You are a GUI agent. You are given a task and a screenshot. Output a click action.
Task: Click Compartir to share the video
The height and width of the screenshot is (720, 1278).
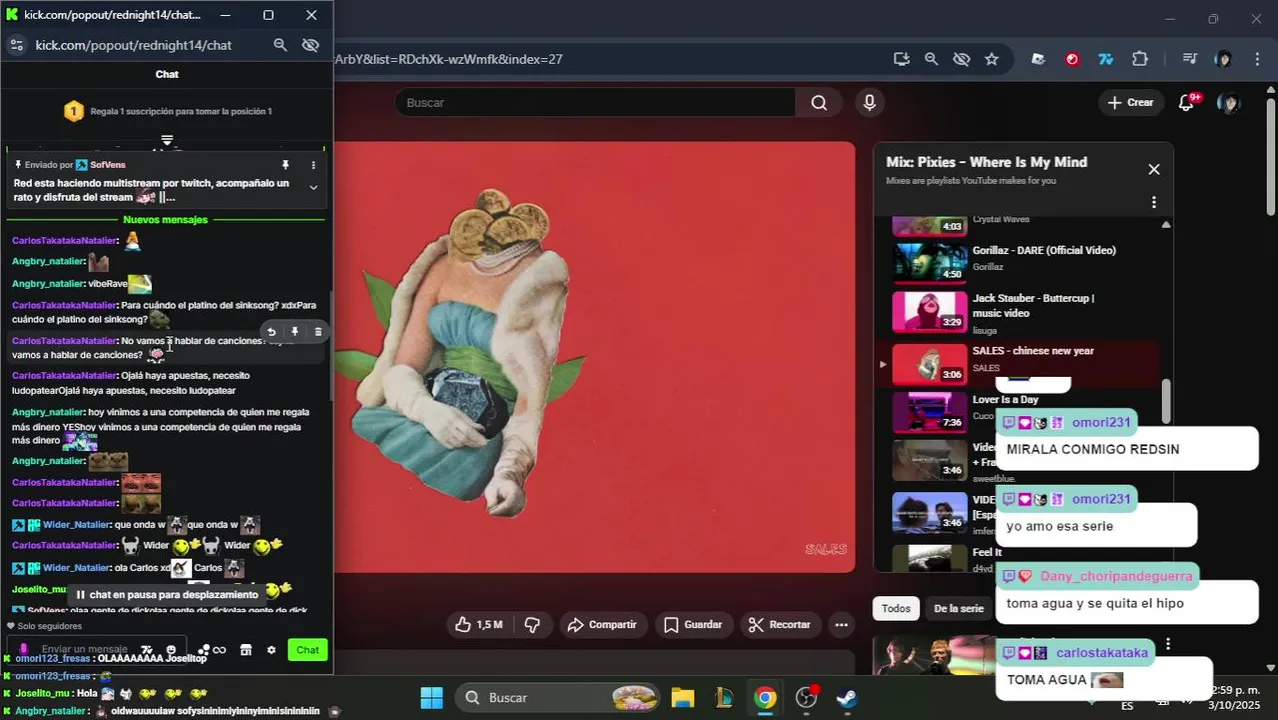(x=602, y=624)
